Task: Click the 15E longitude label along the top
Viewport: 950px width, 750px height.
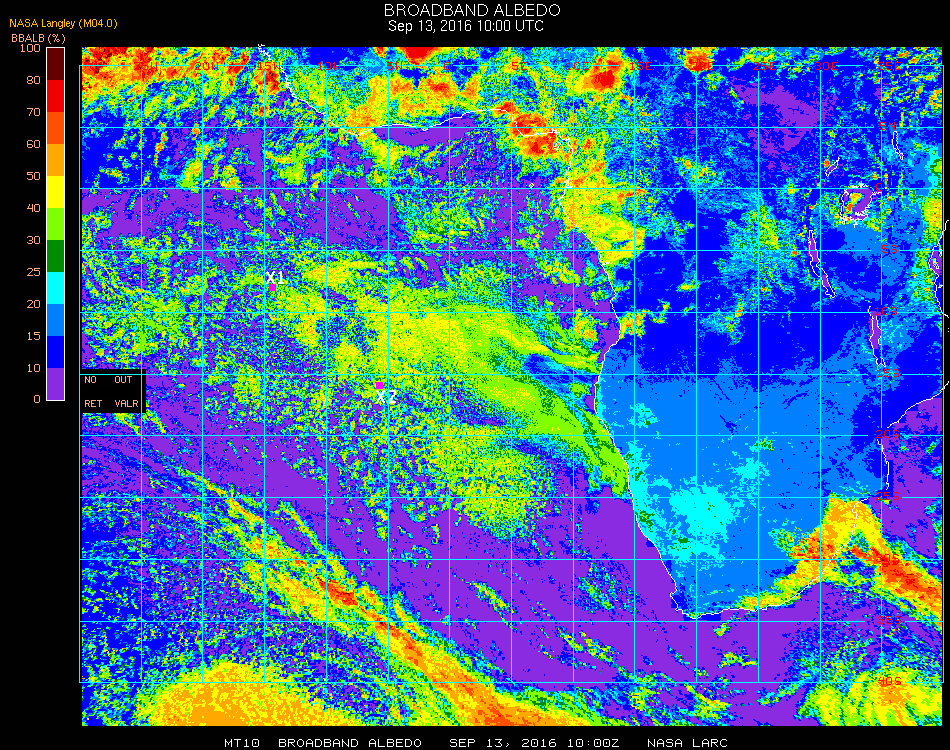Action: (640, 66)
